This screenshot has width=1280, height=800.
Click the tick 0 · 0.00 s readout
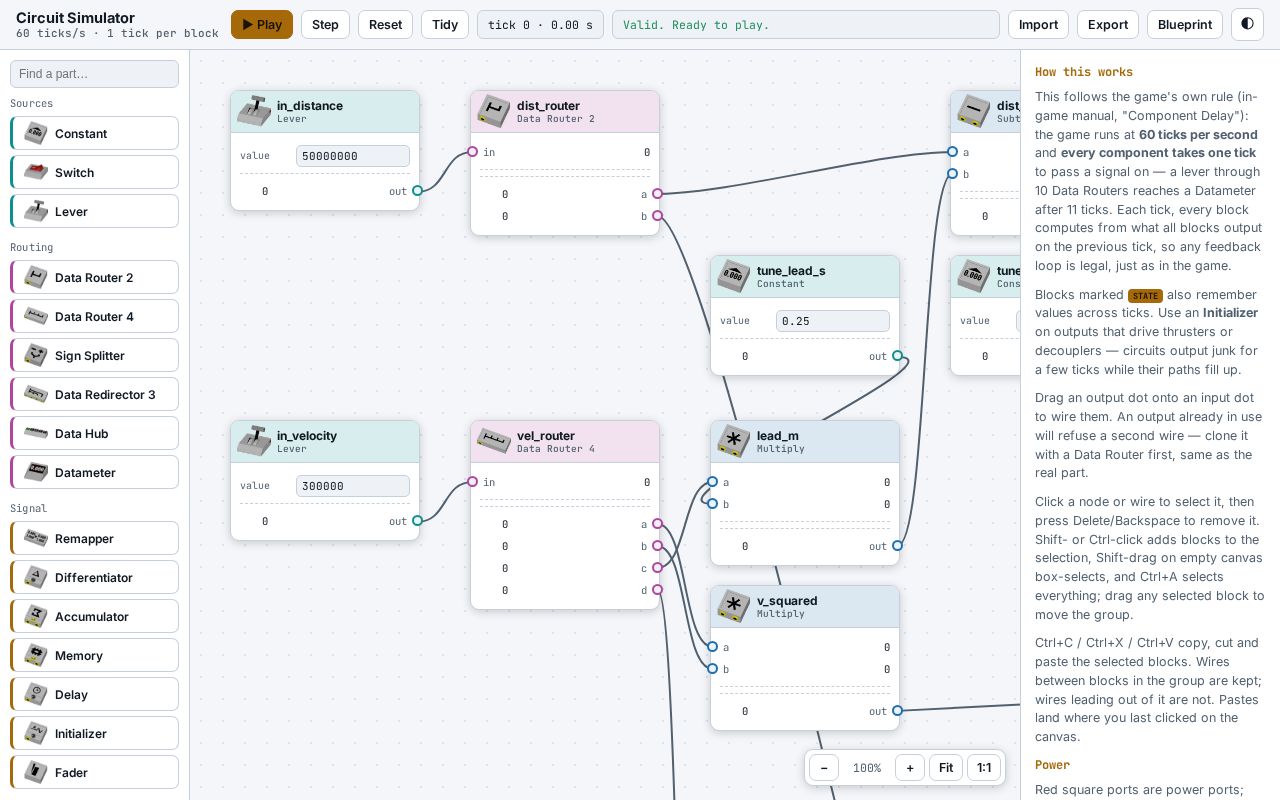pos(540,24)
